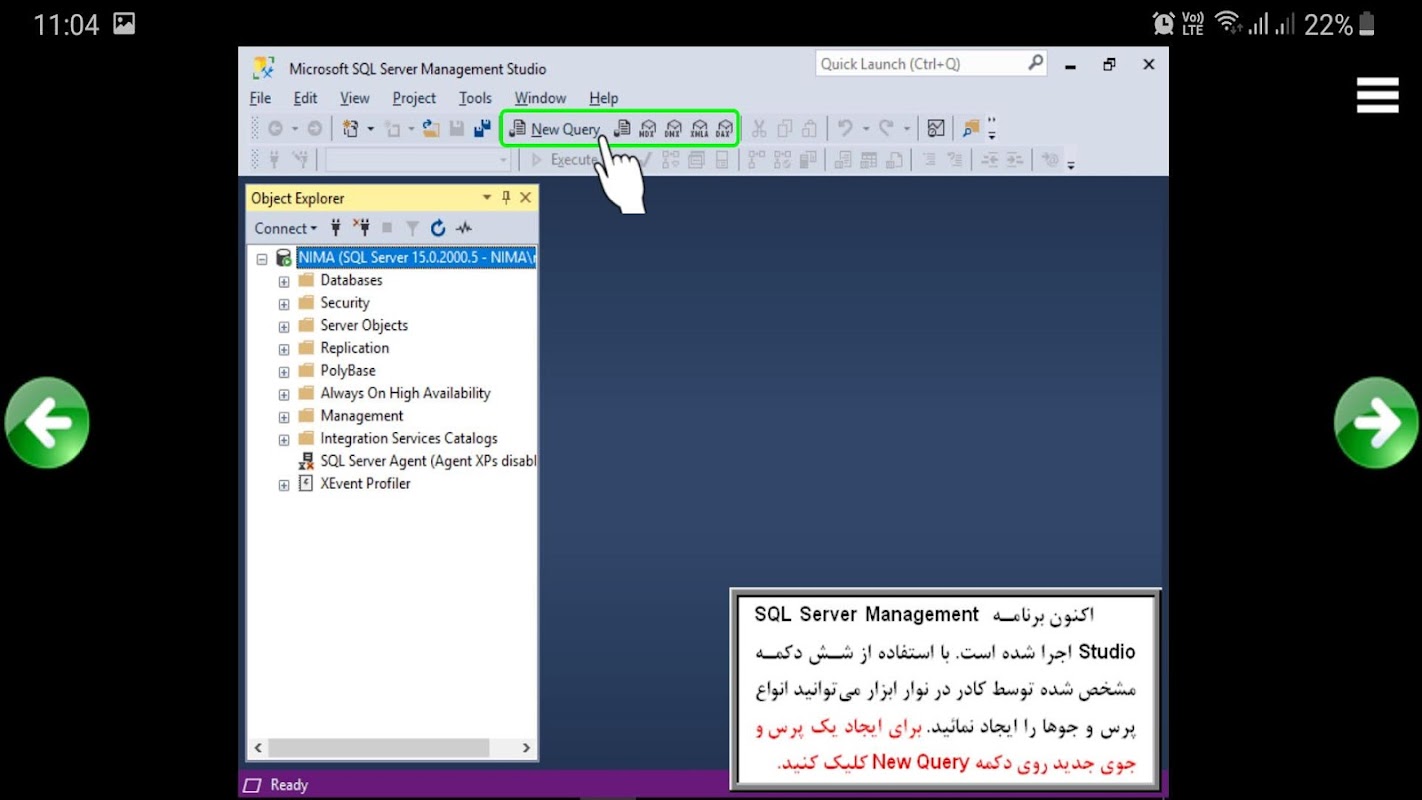Click Object Explorer horizontal scrollbar left arrow
Image resolution: width=1422 pixels, height=800 pixels.
[x=258, y=747]
